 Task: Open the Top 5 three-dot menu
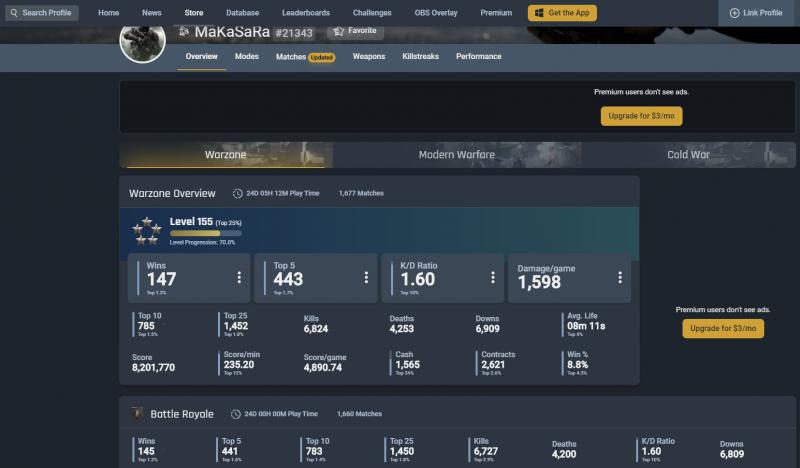pyautogui.click(x=366, y=278)
